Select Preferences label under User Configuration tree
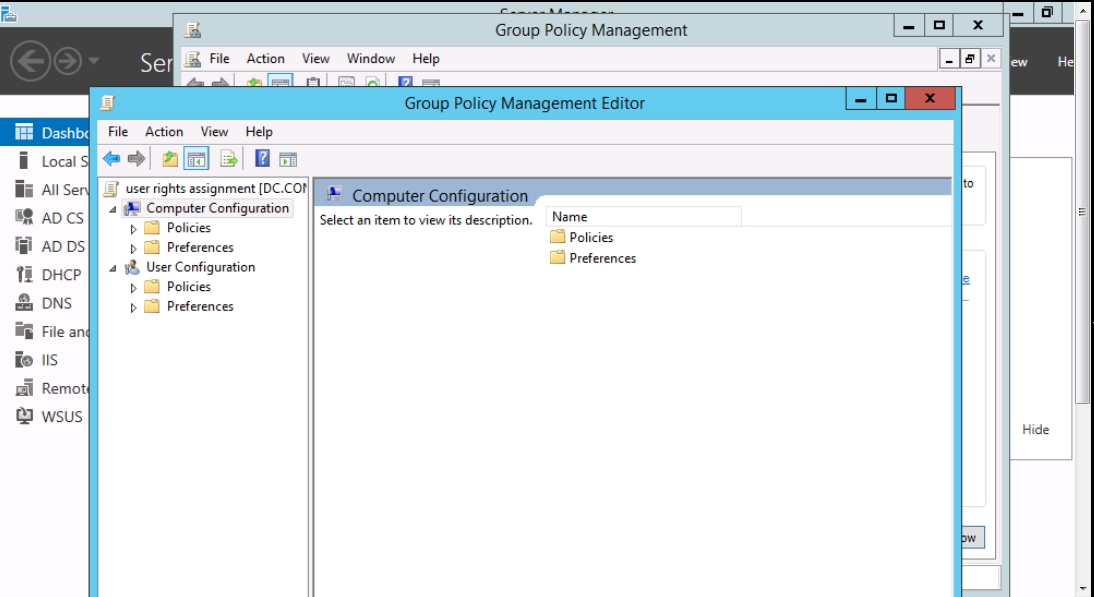 [200, 305]
